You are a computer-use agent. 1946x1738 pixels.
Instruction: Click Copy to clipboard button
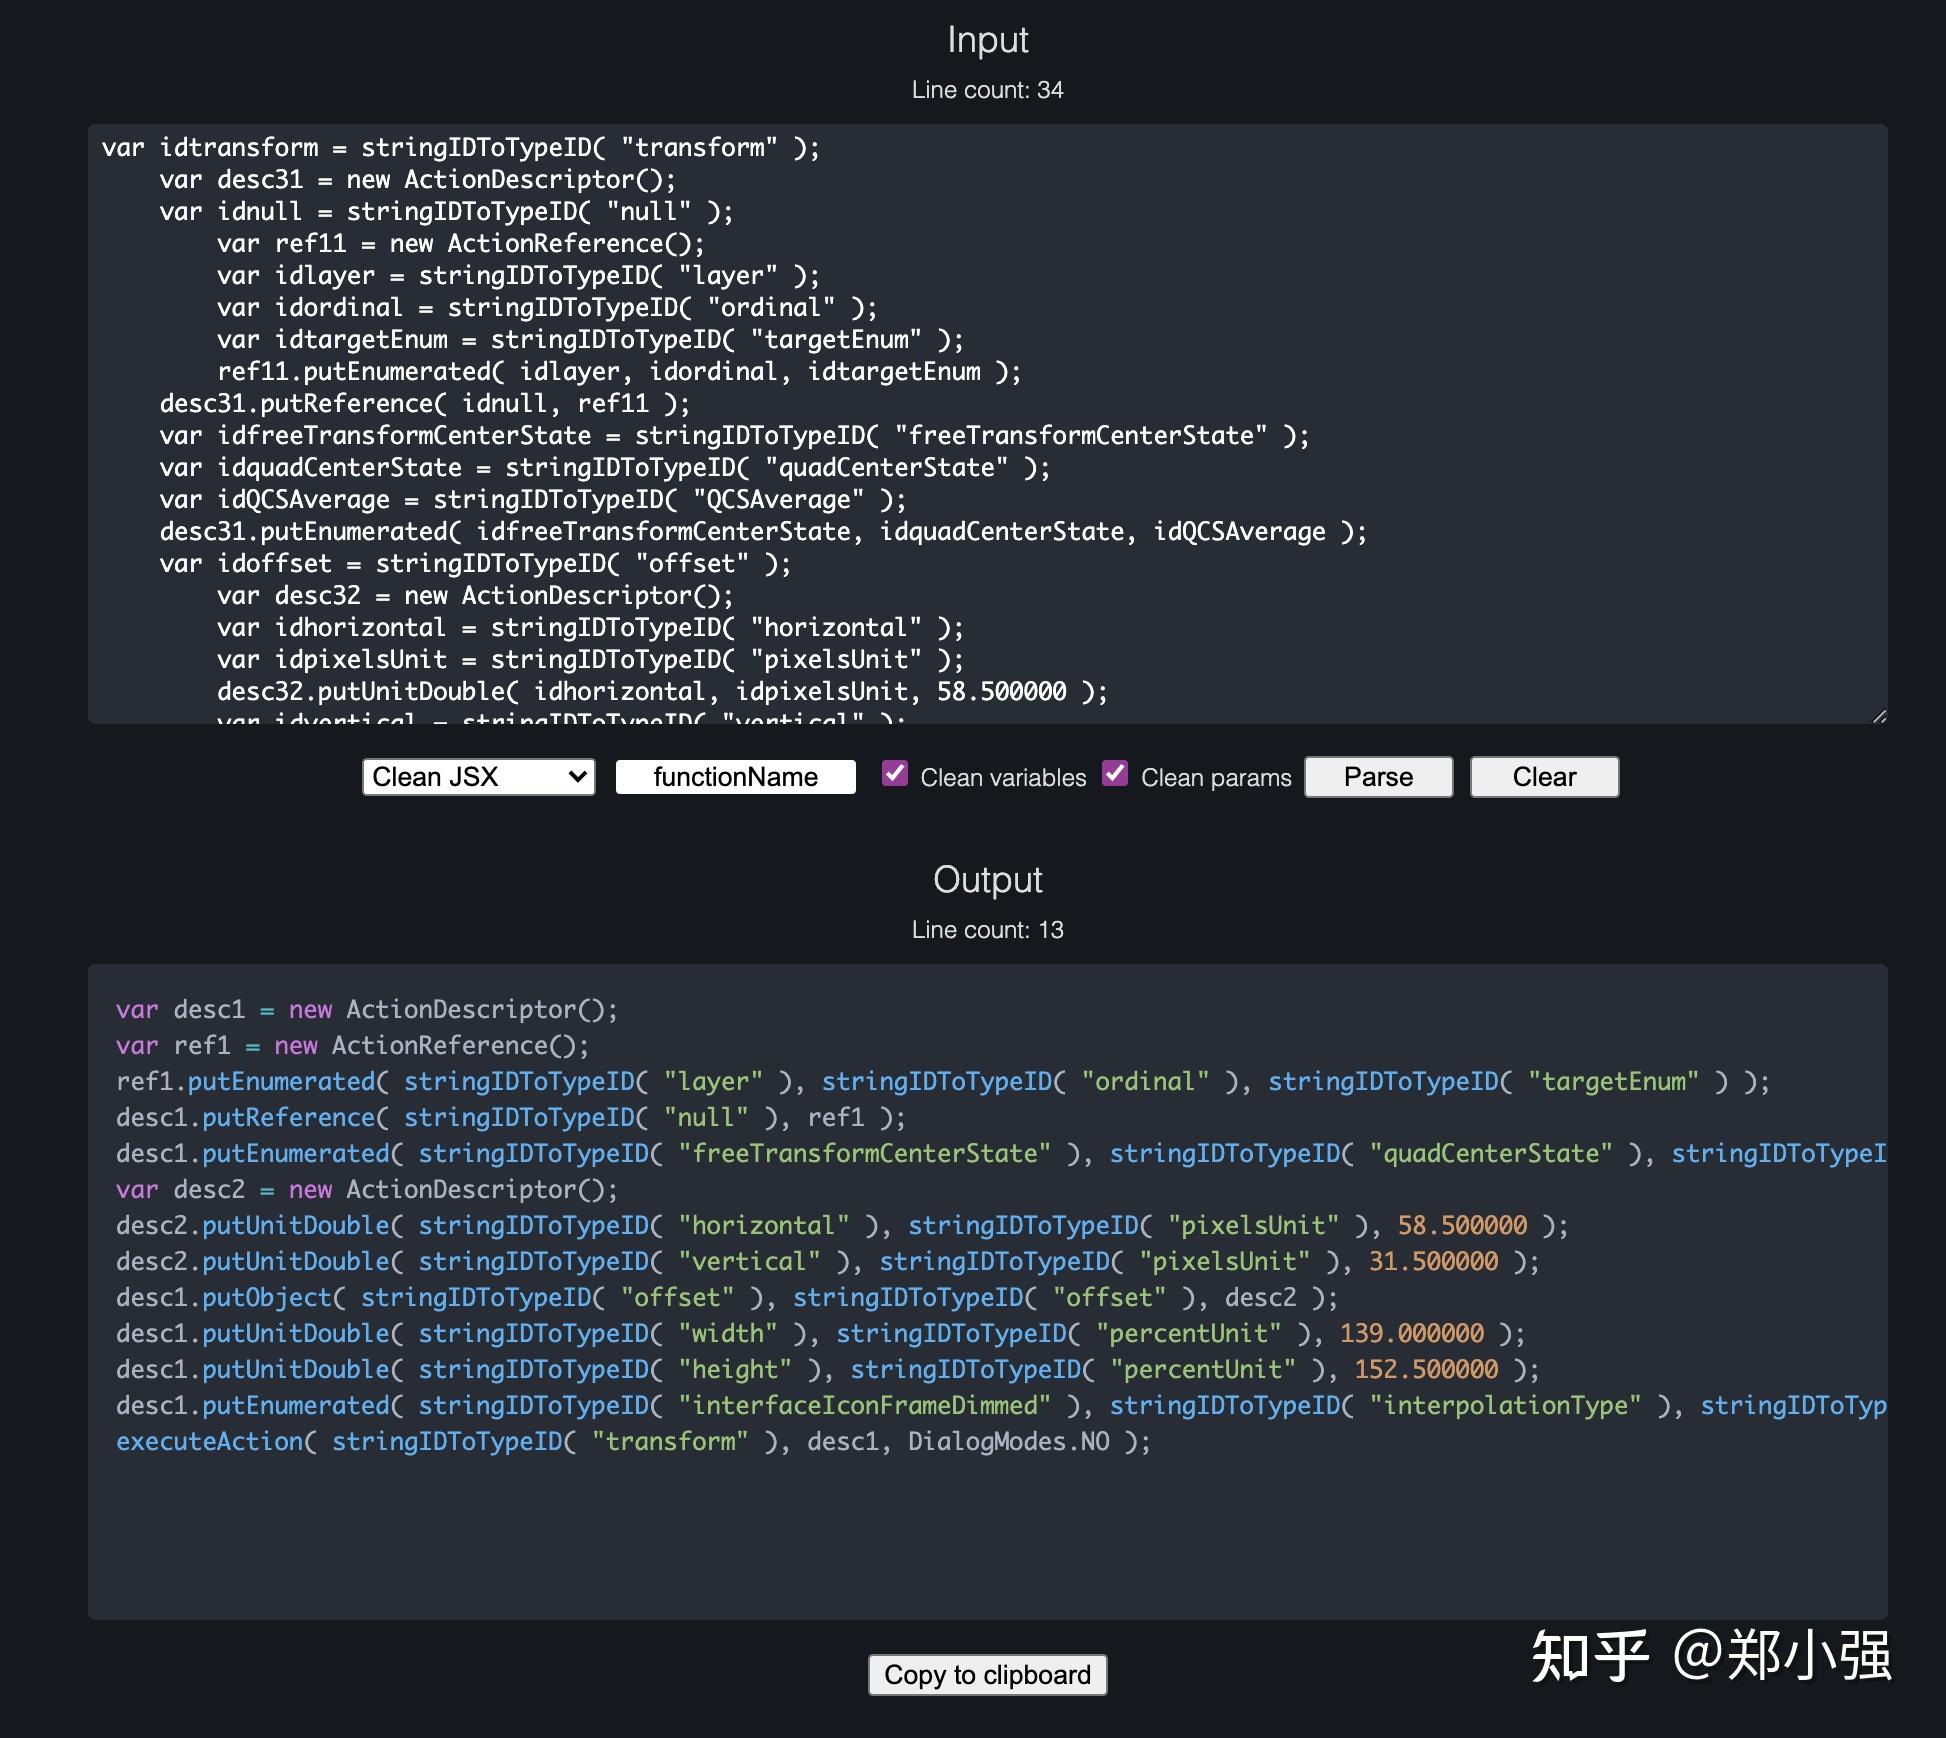click(987, 1675)
